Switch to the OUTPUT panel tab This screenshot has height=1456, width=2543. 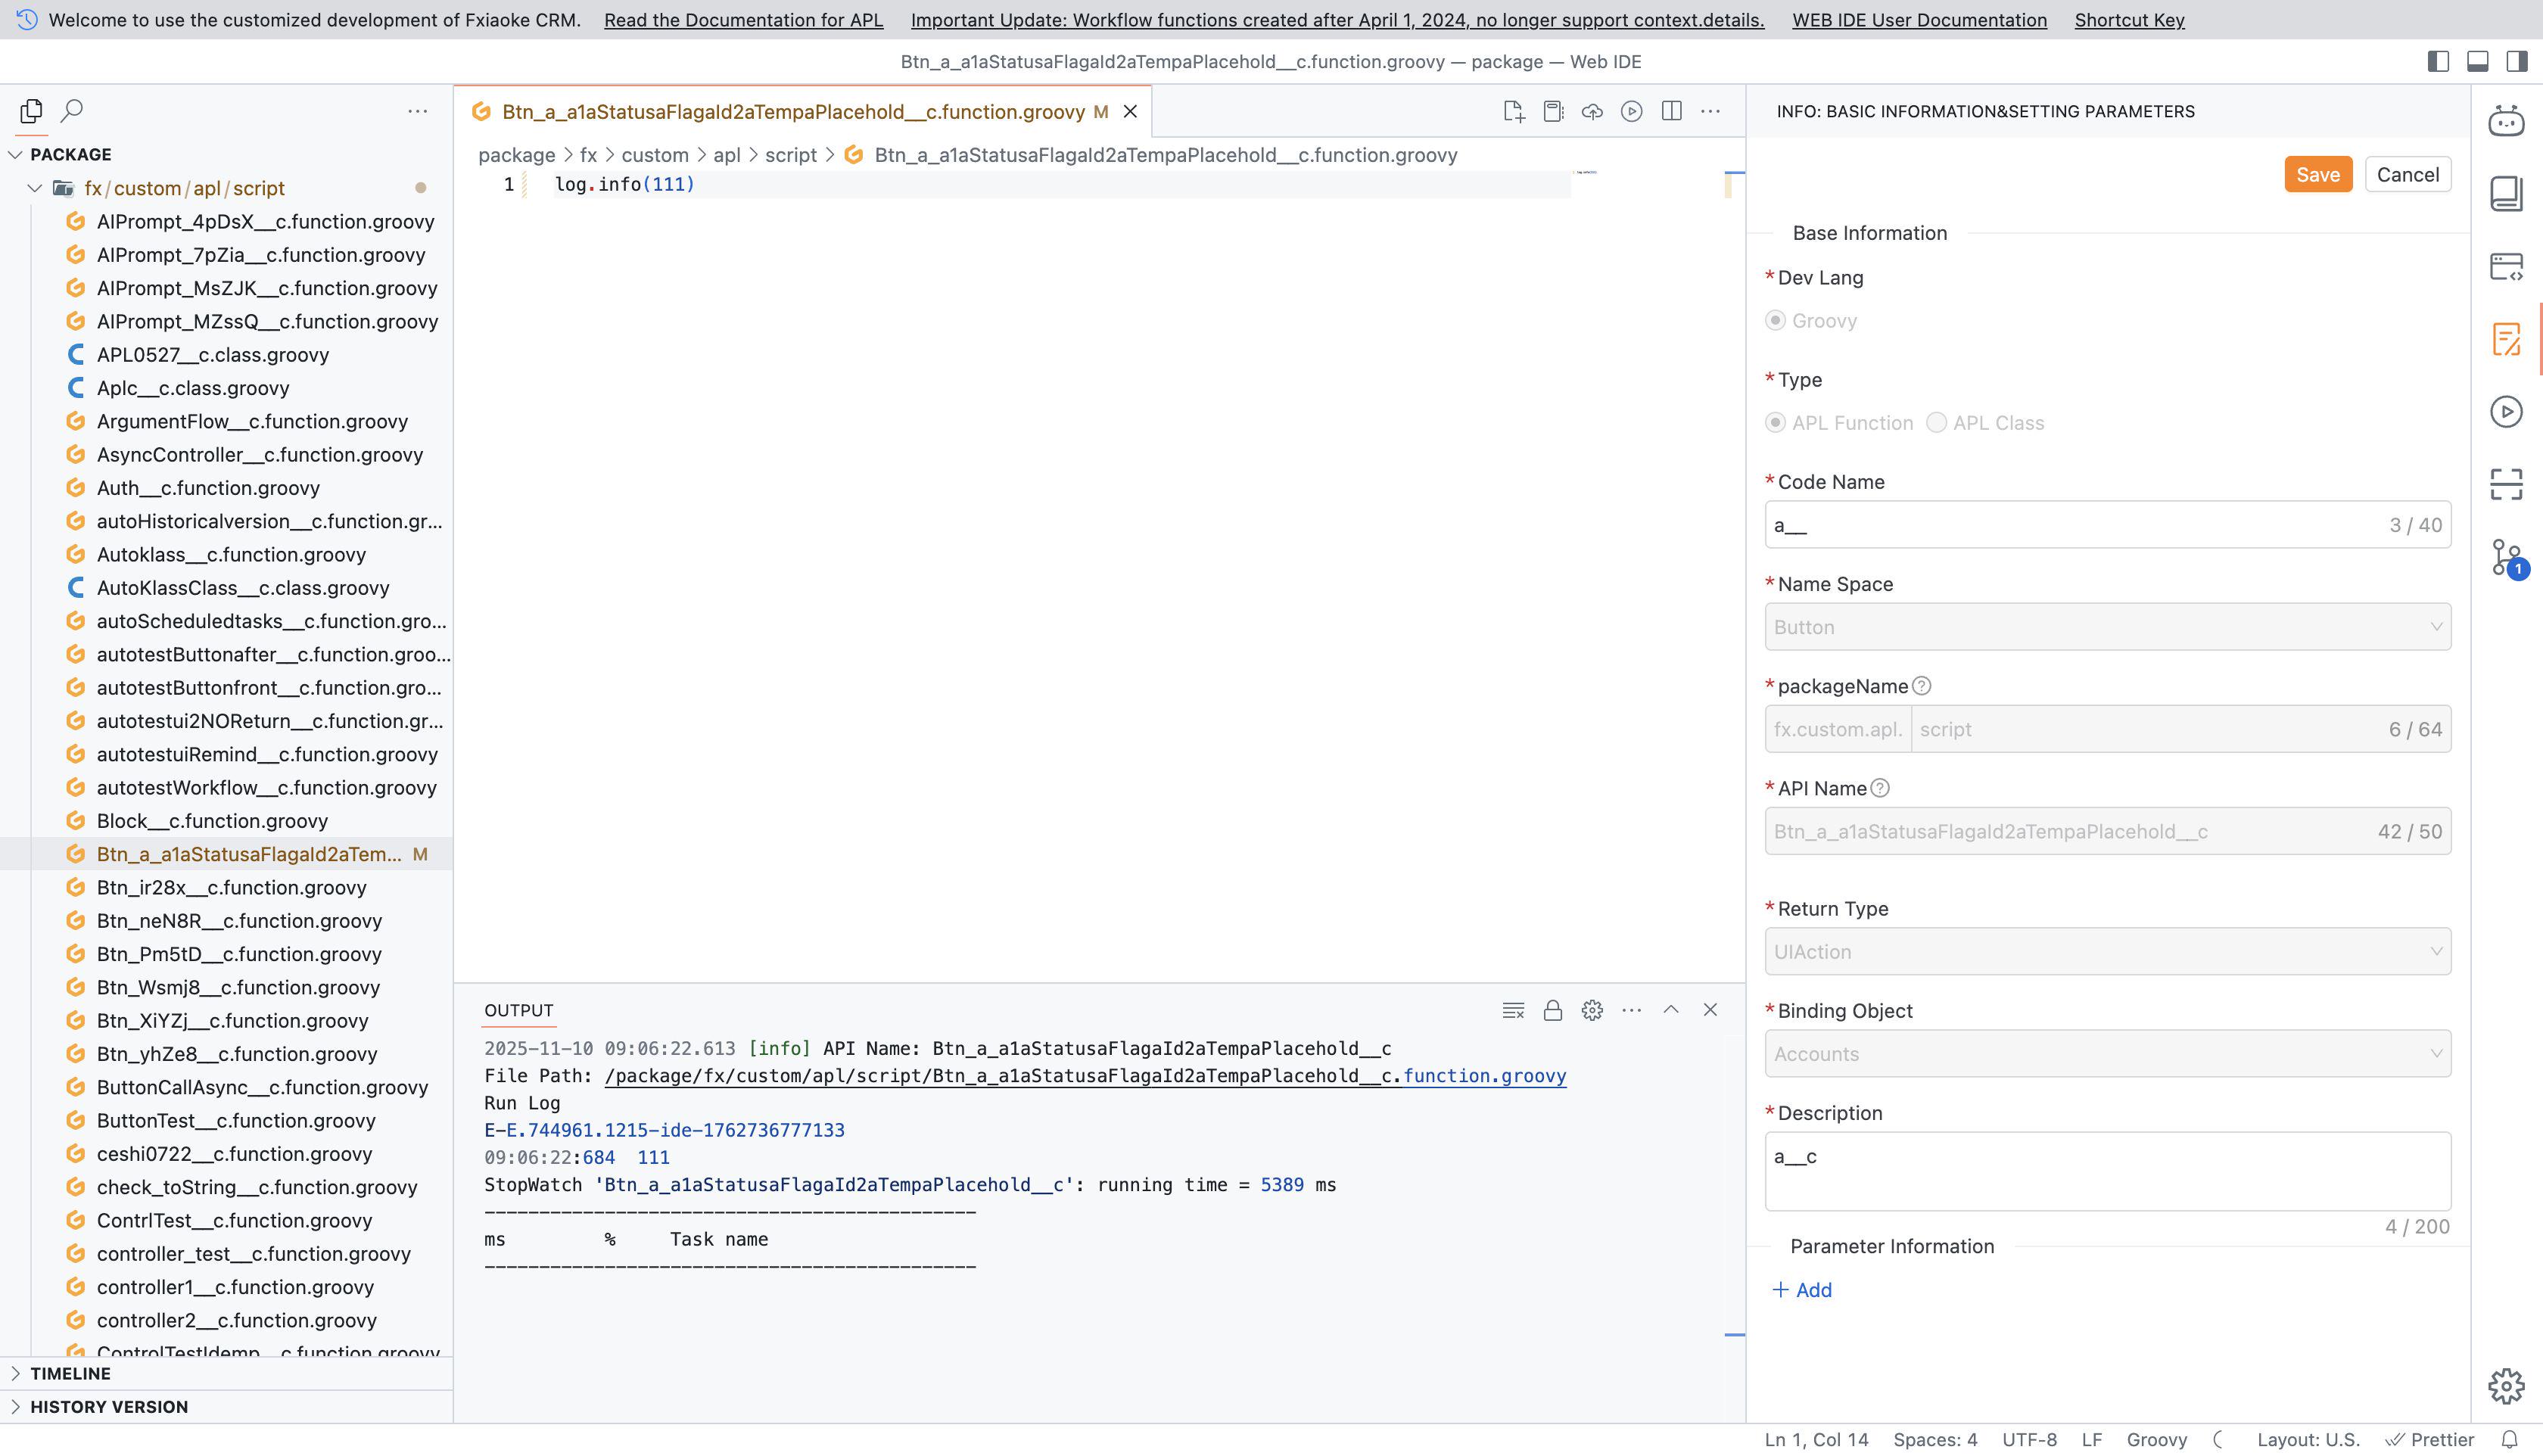518,1010
